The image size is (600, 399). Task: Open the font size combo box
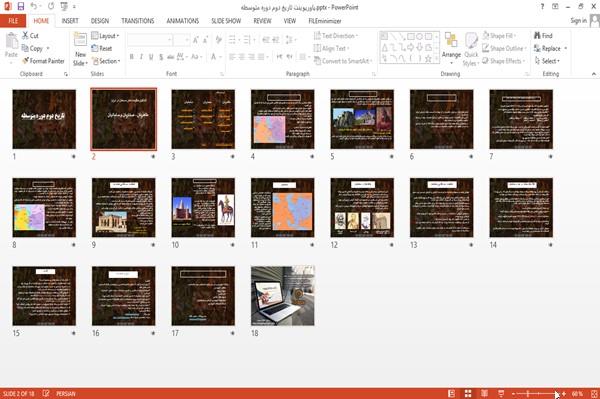[x=182, y=40]
